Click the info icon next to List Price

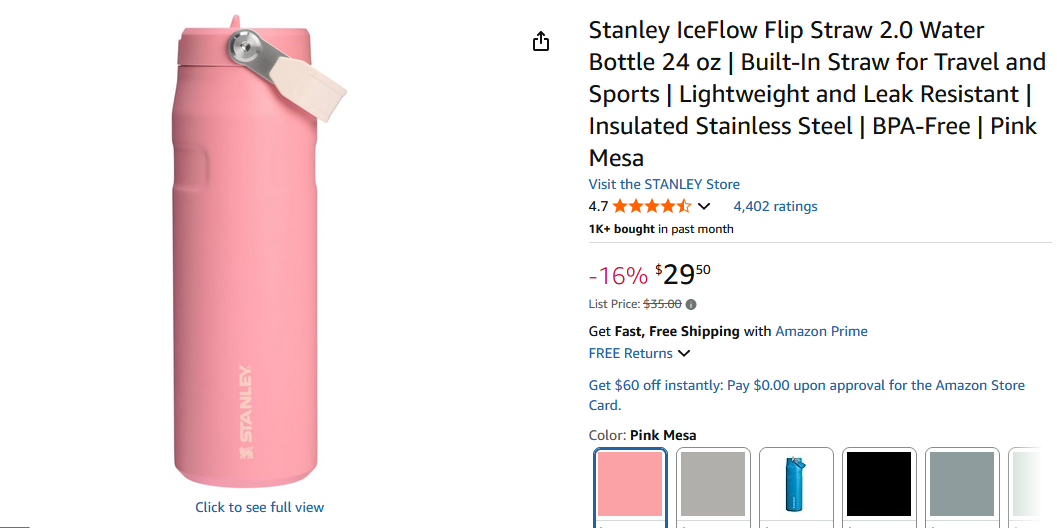point(691,304)
